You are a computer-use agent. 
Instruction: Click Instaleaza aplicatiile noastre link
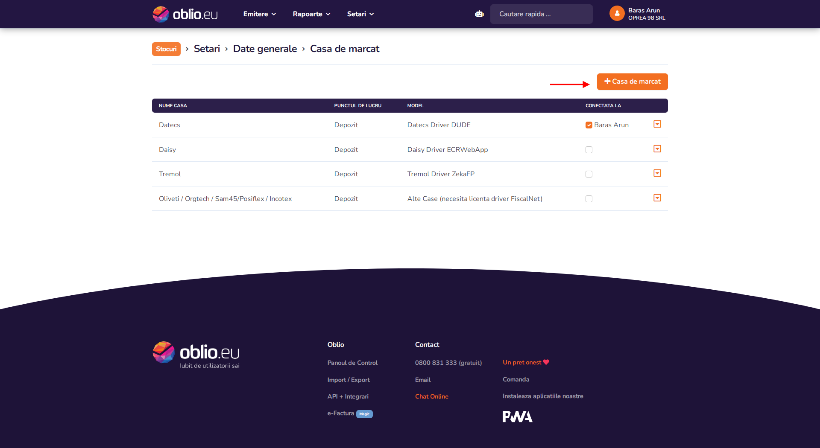[543, 396]
